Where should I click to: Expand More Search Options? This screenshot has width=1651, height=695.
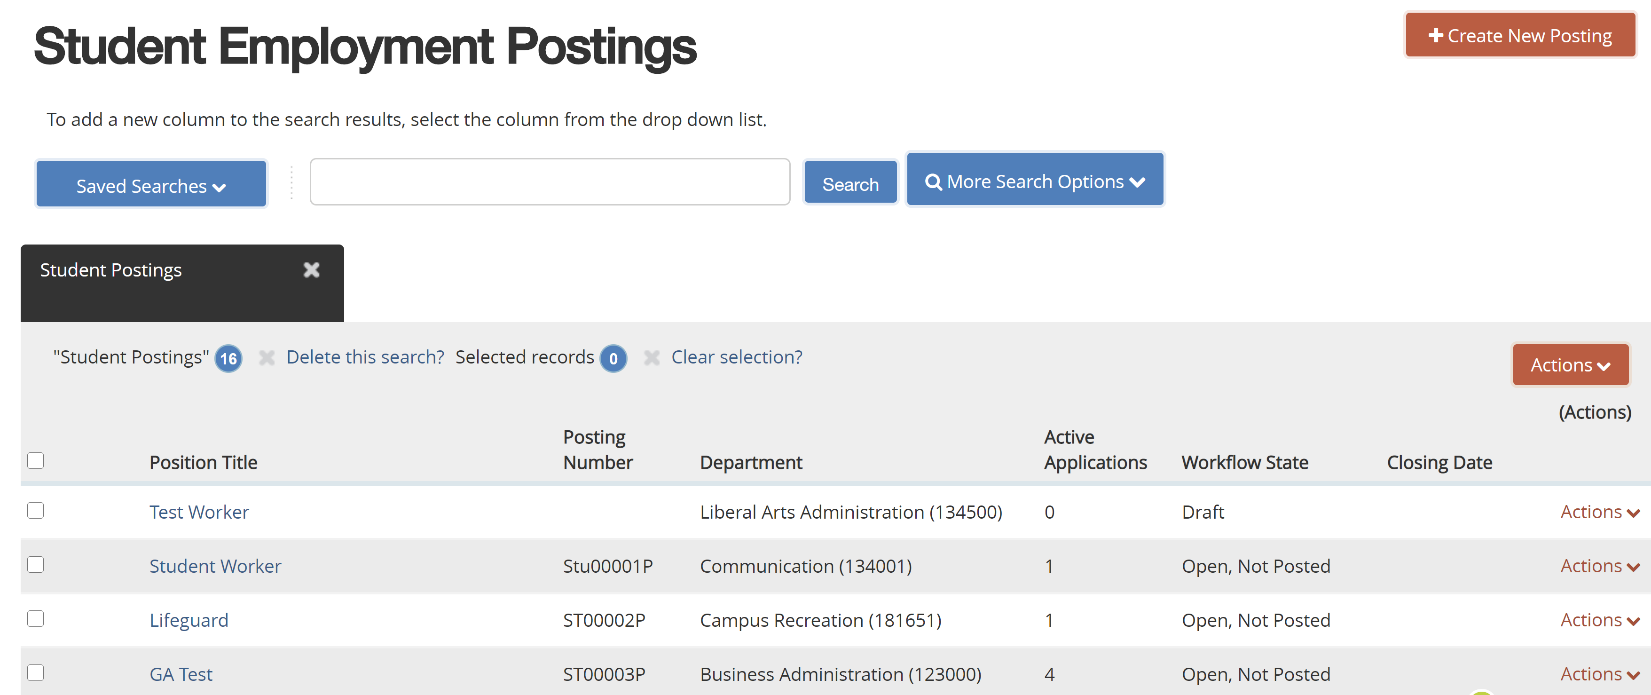tap(1035, 181)
